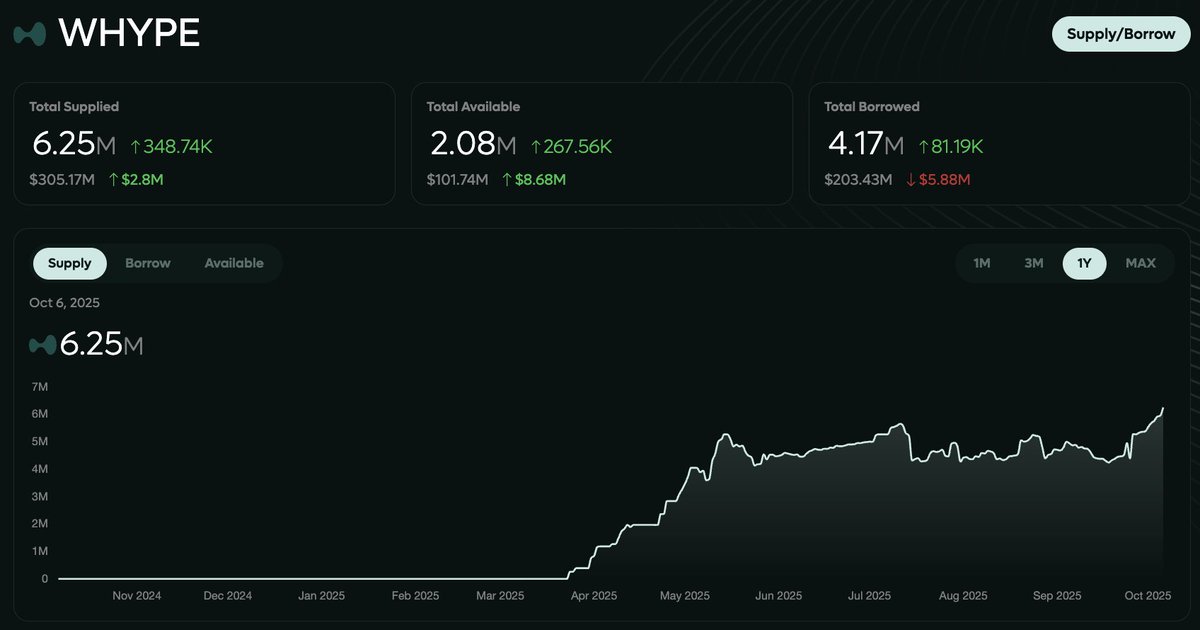Click the 4.17M total borrowed figure
The height and width of the screenshot is (630, 1200).
(x=865, y=145)
